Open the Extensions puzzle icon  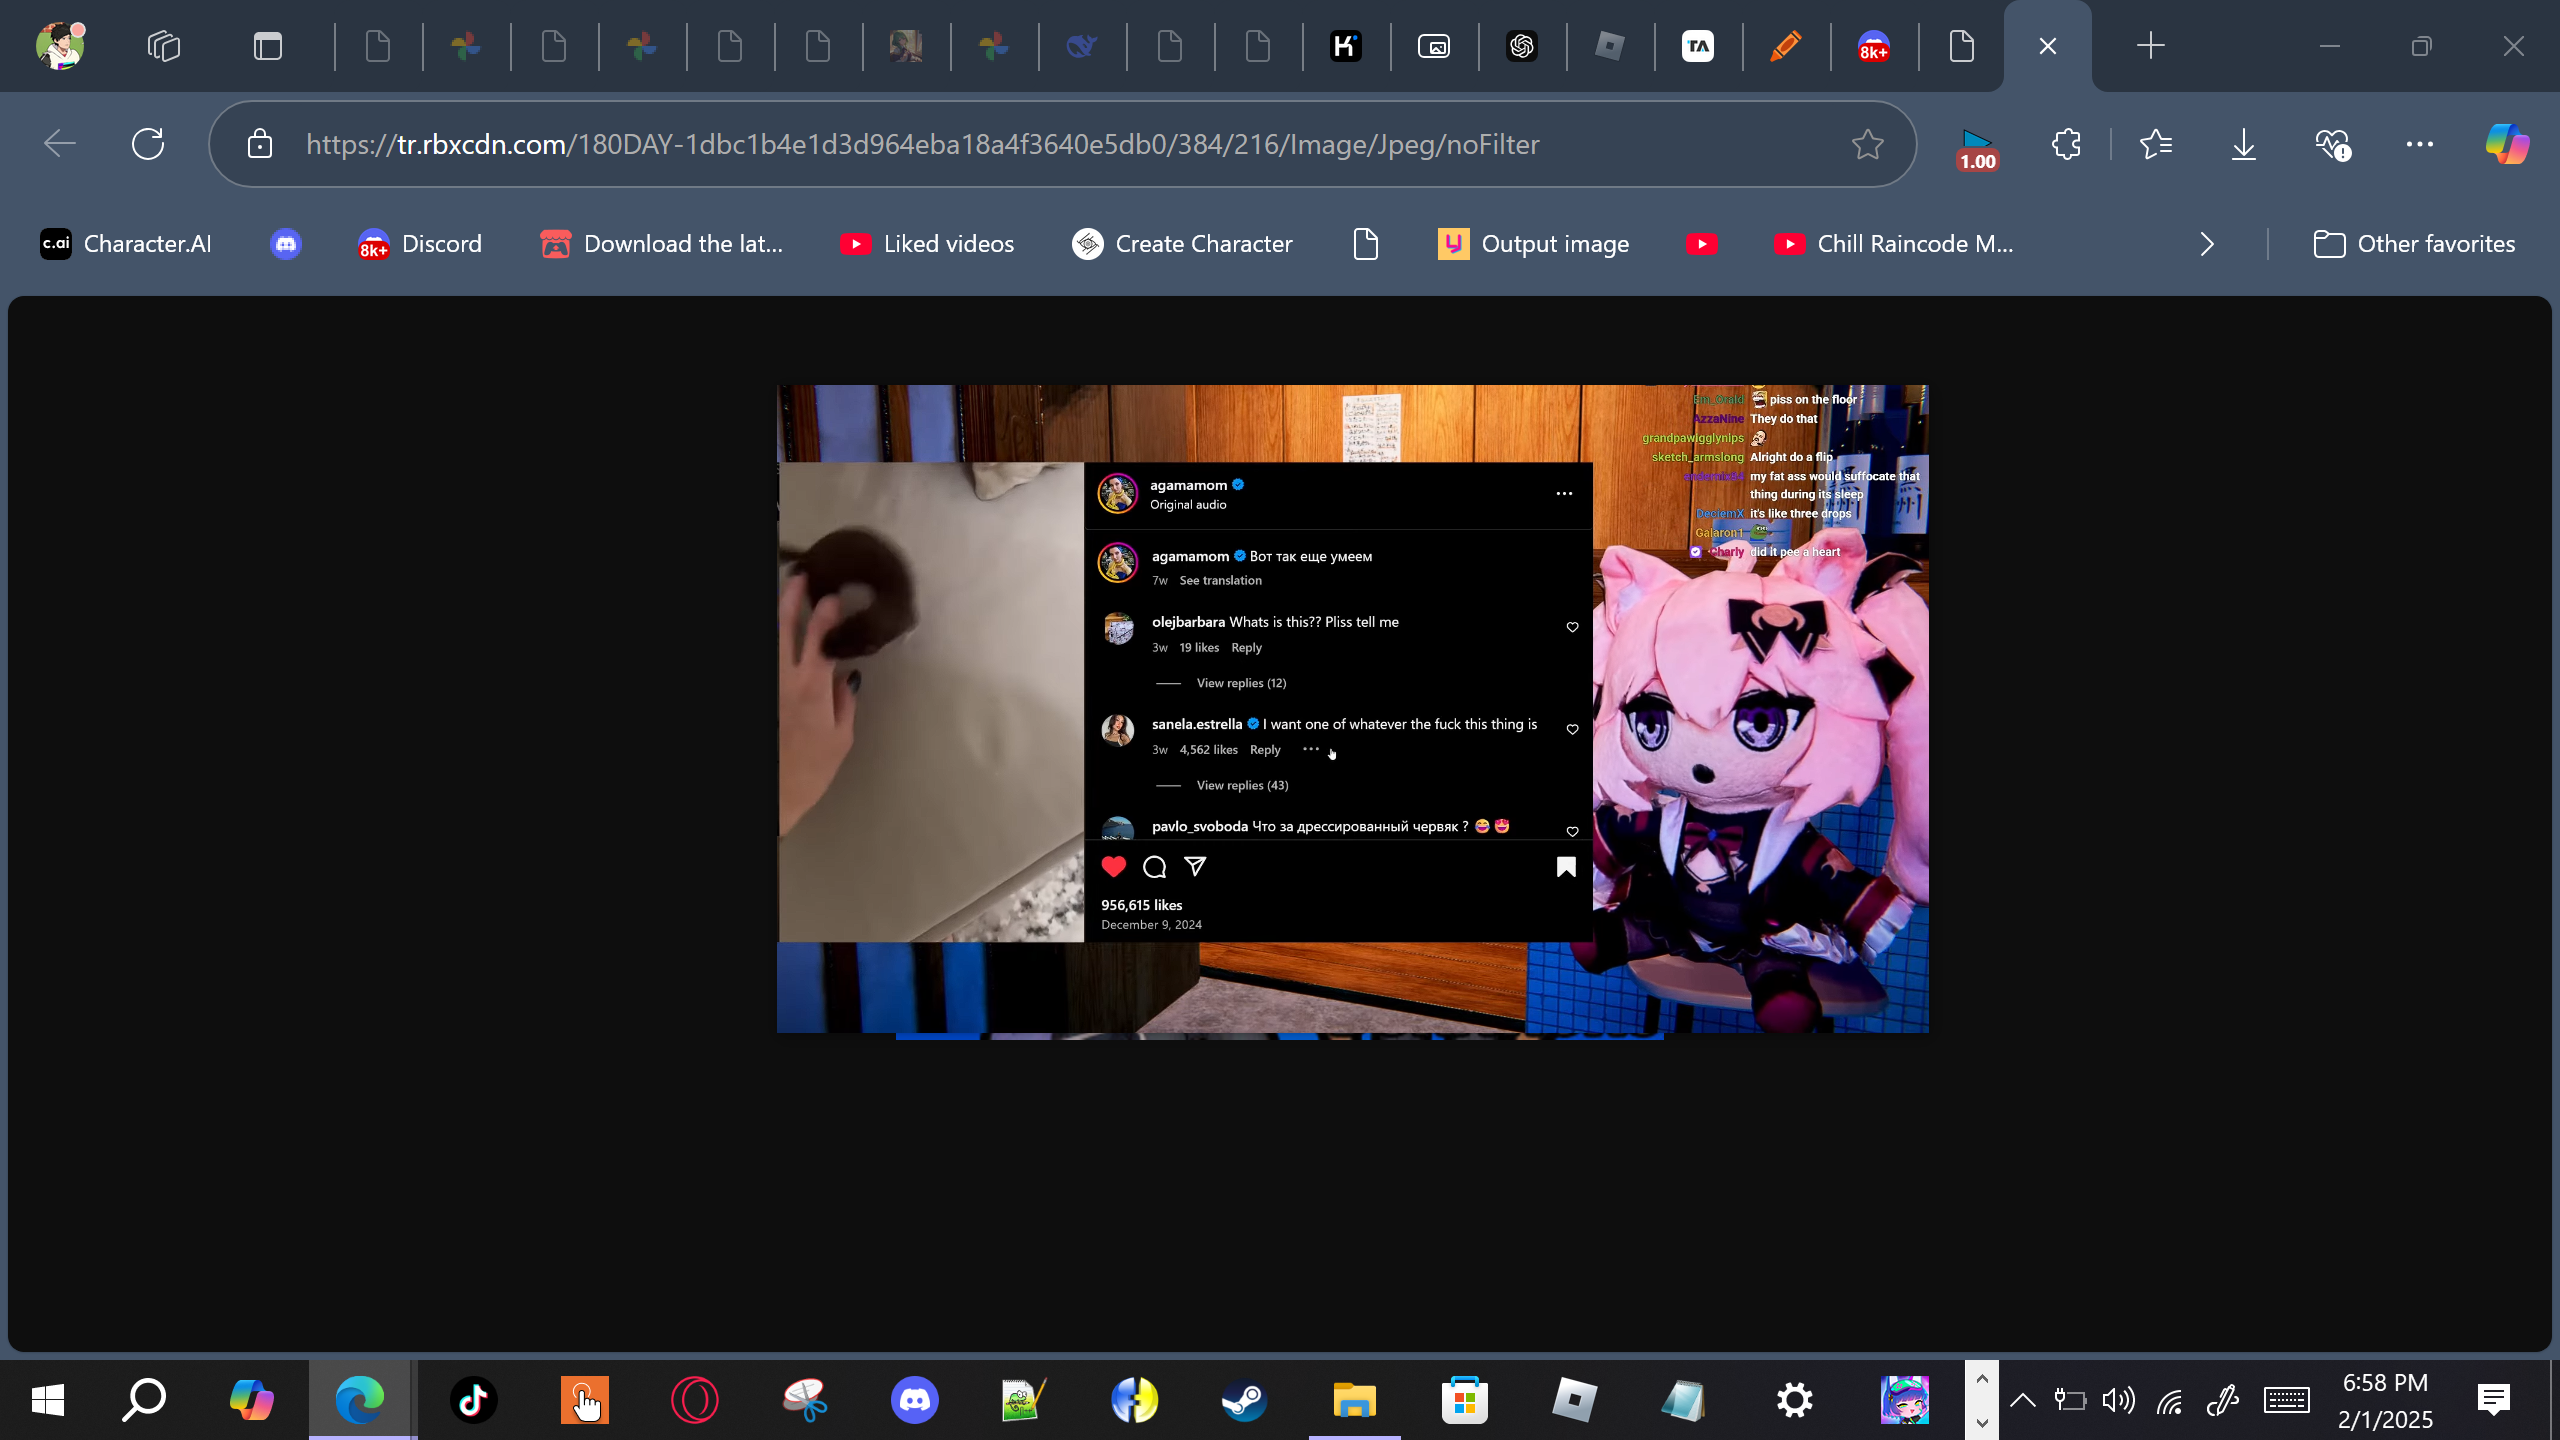pos(2066,144)
